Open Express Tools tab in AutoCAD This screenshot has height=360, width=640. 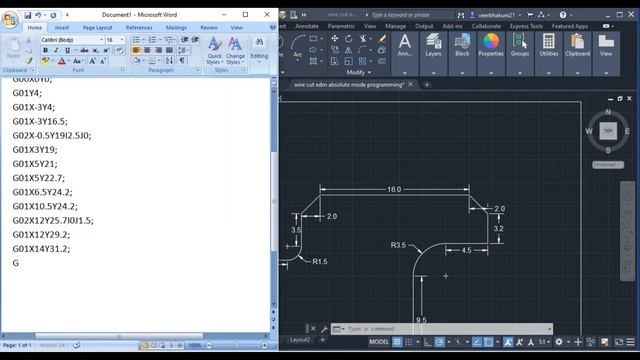526,26
